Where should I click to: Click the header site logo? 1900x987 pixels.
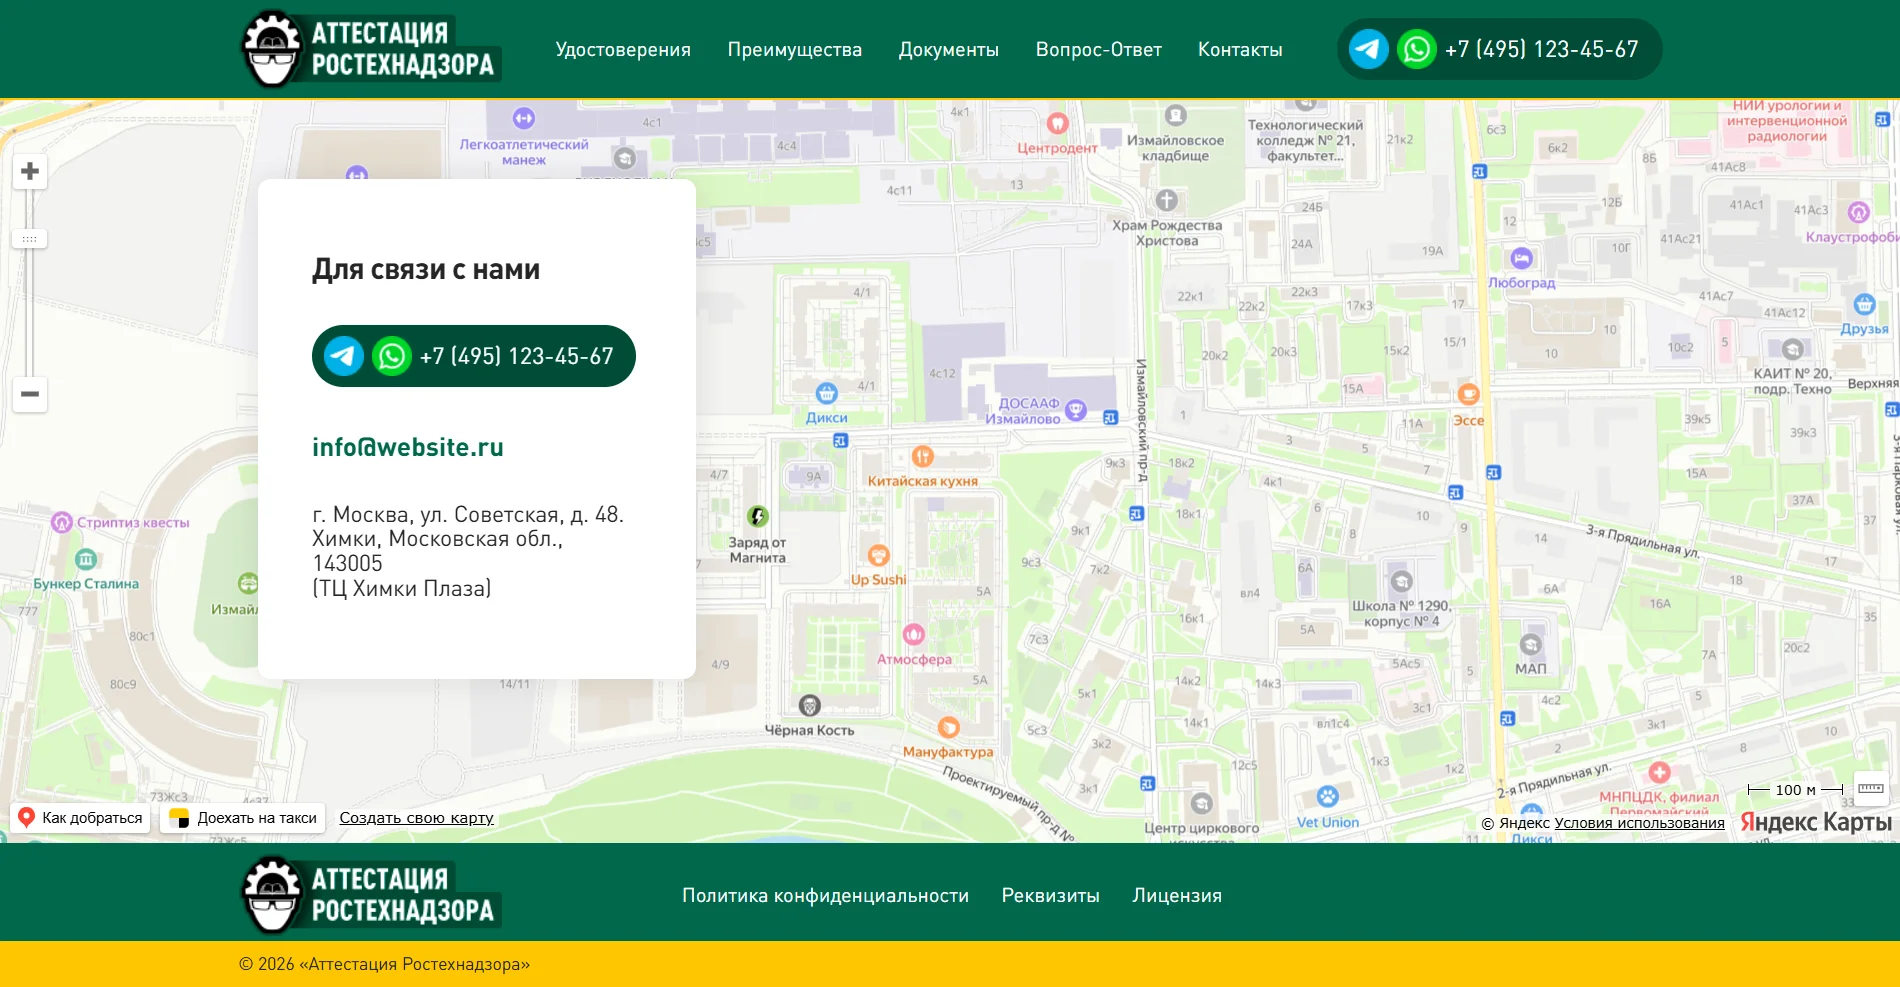[x=371, y=49]
